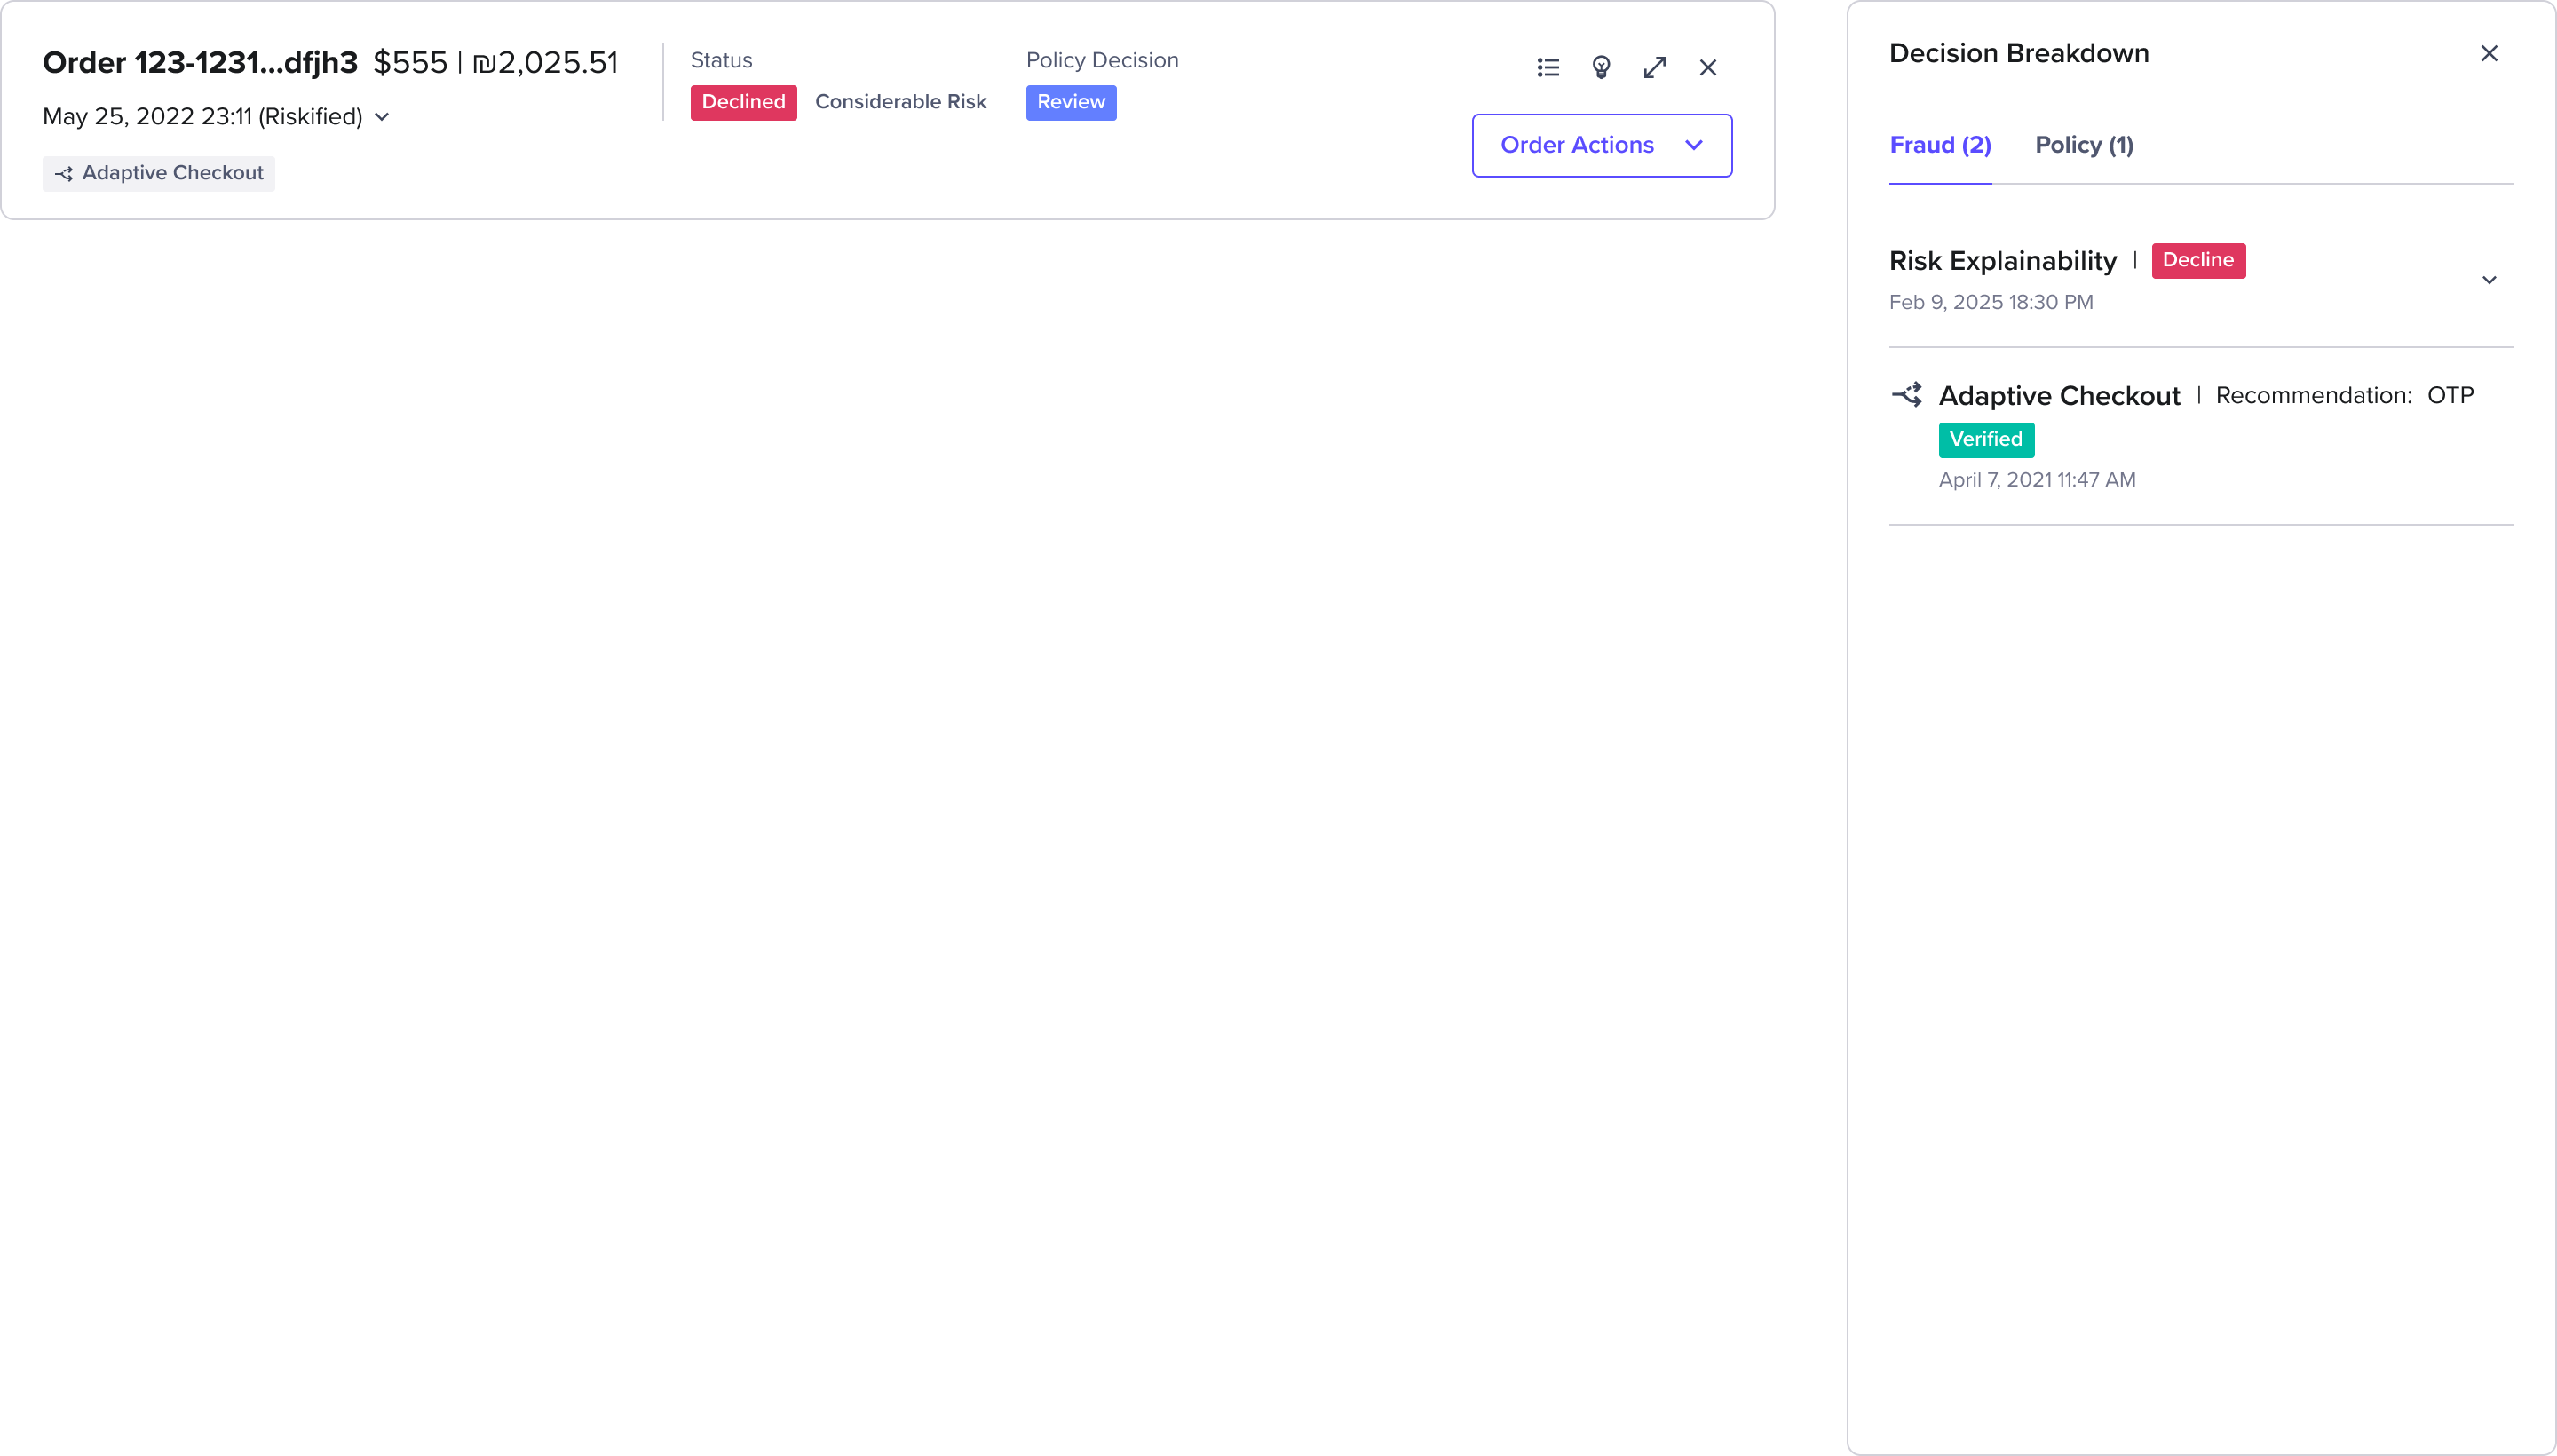
Task: Click the 'May 25, 2022 23:11 (Riskified)' date text
Action: (203, 117)
